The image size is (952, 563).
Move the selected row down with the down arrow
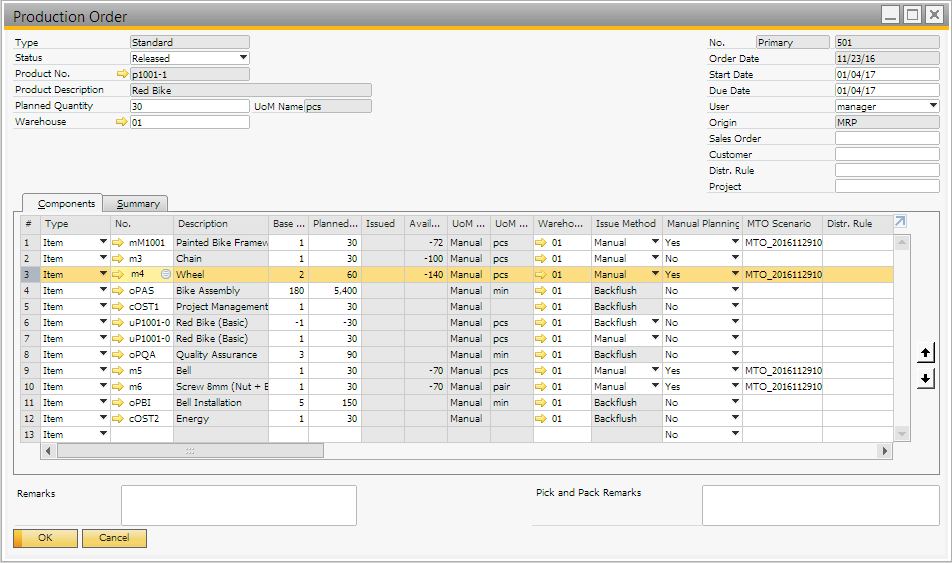(x=925, y=379)
